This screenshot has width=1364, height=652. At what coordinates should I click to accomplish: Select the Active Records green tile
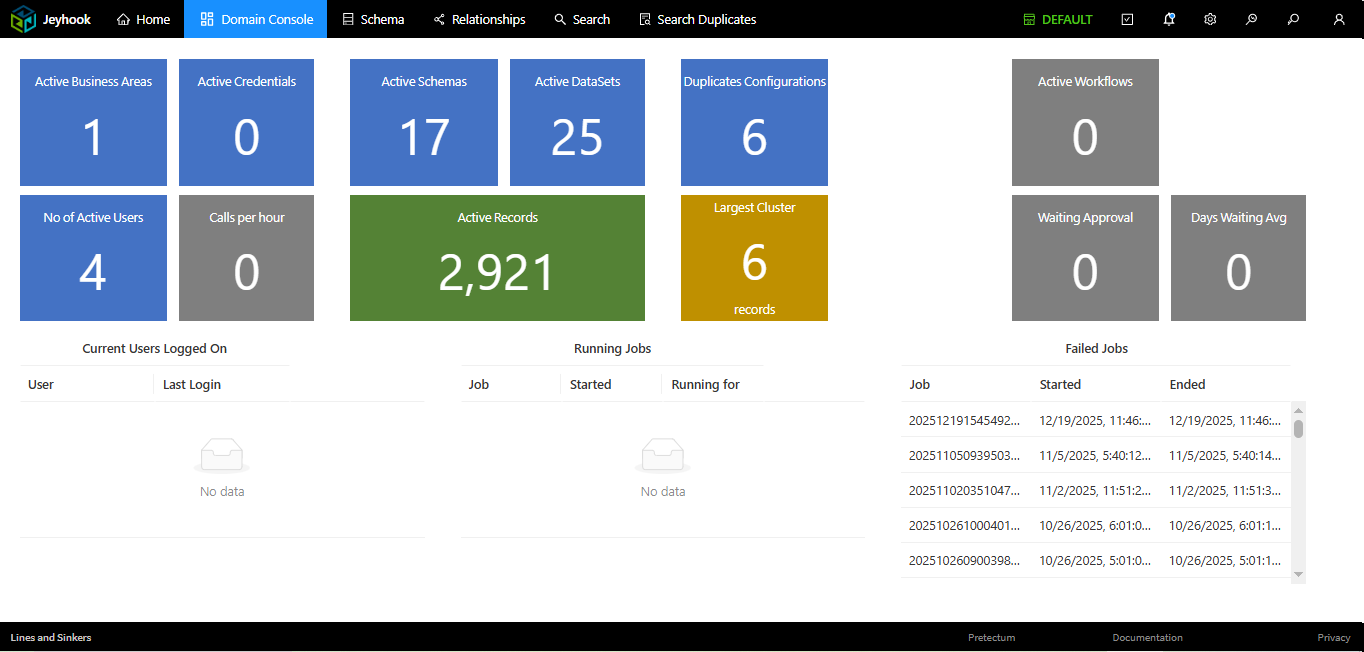click(x=497, y=257)
